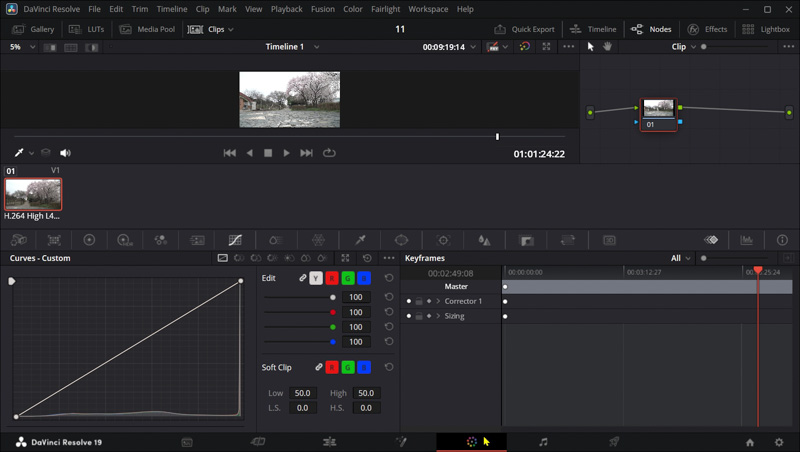Open the Qualifier eyedropper palette

click(x=360, y=240)
